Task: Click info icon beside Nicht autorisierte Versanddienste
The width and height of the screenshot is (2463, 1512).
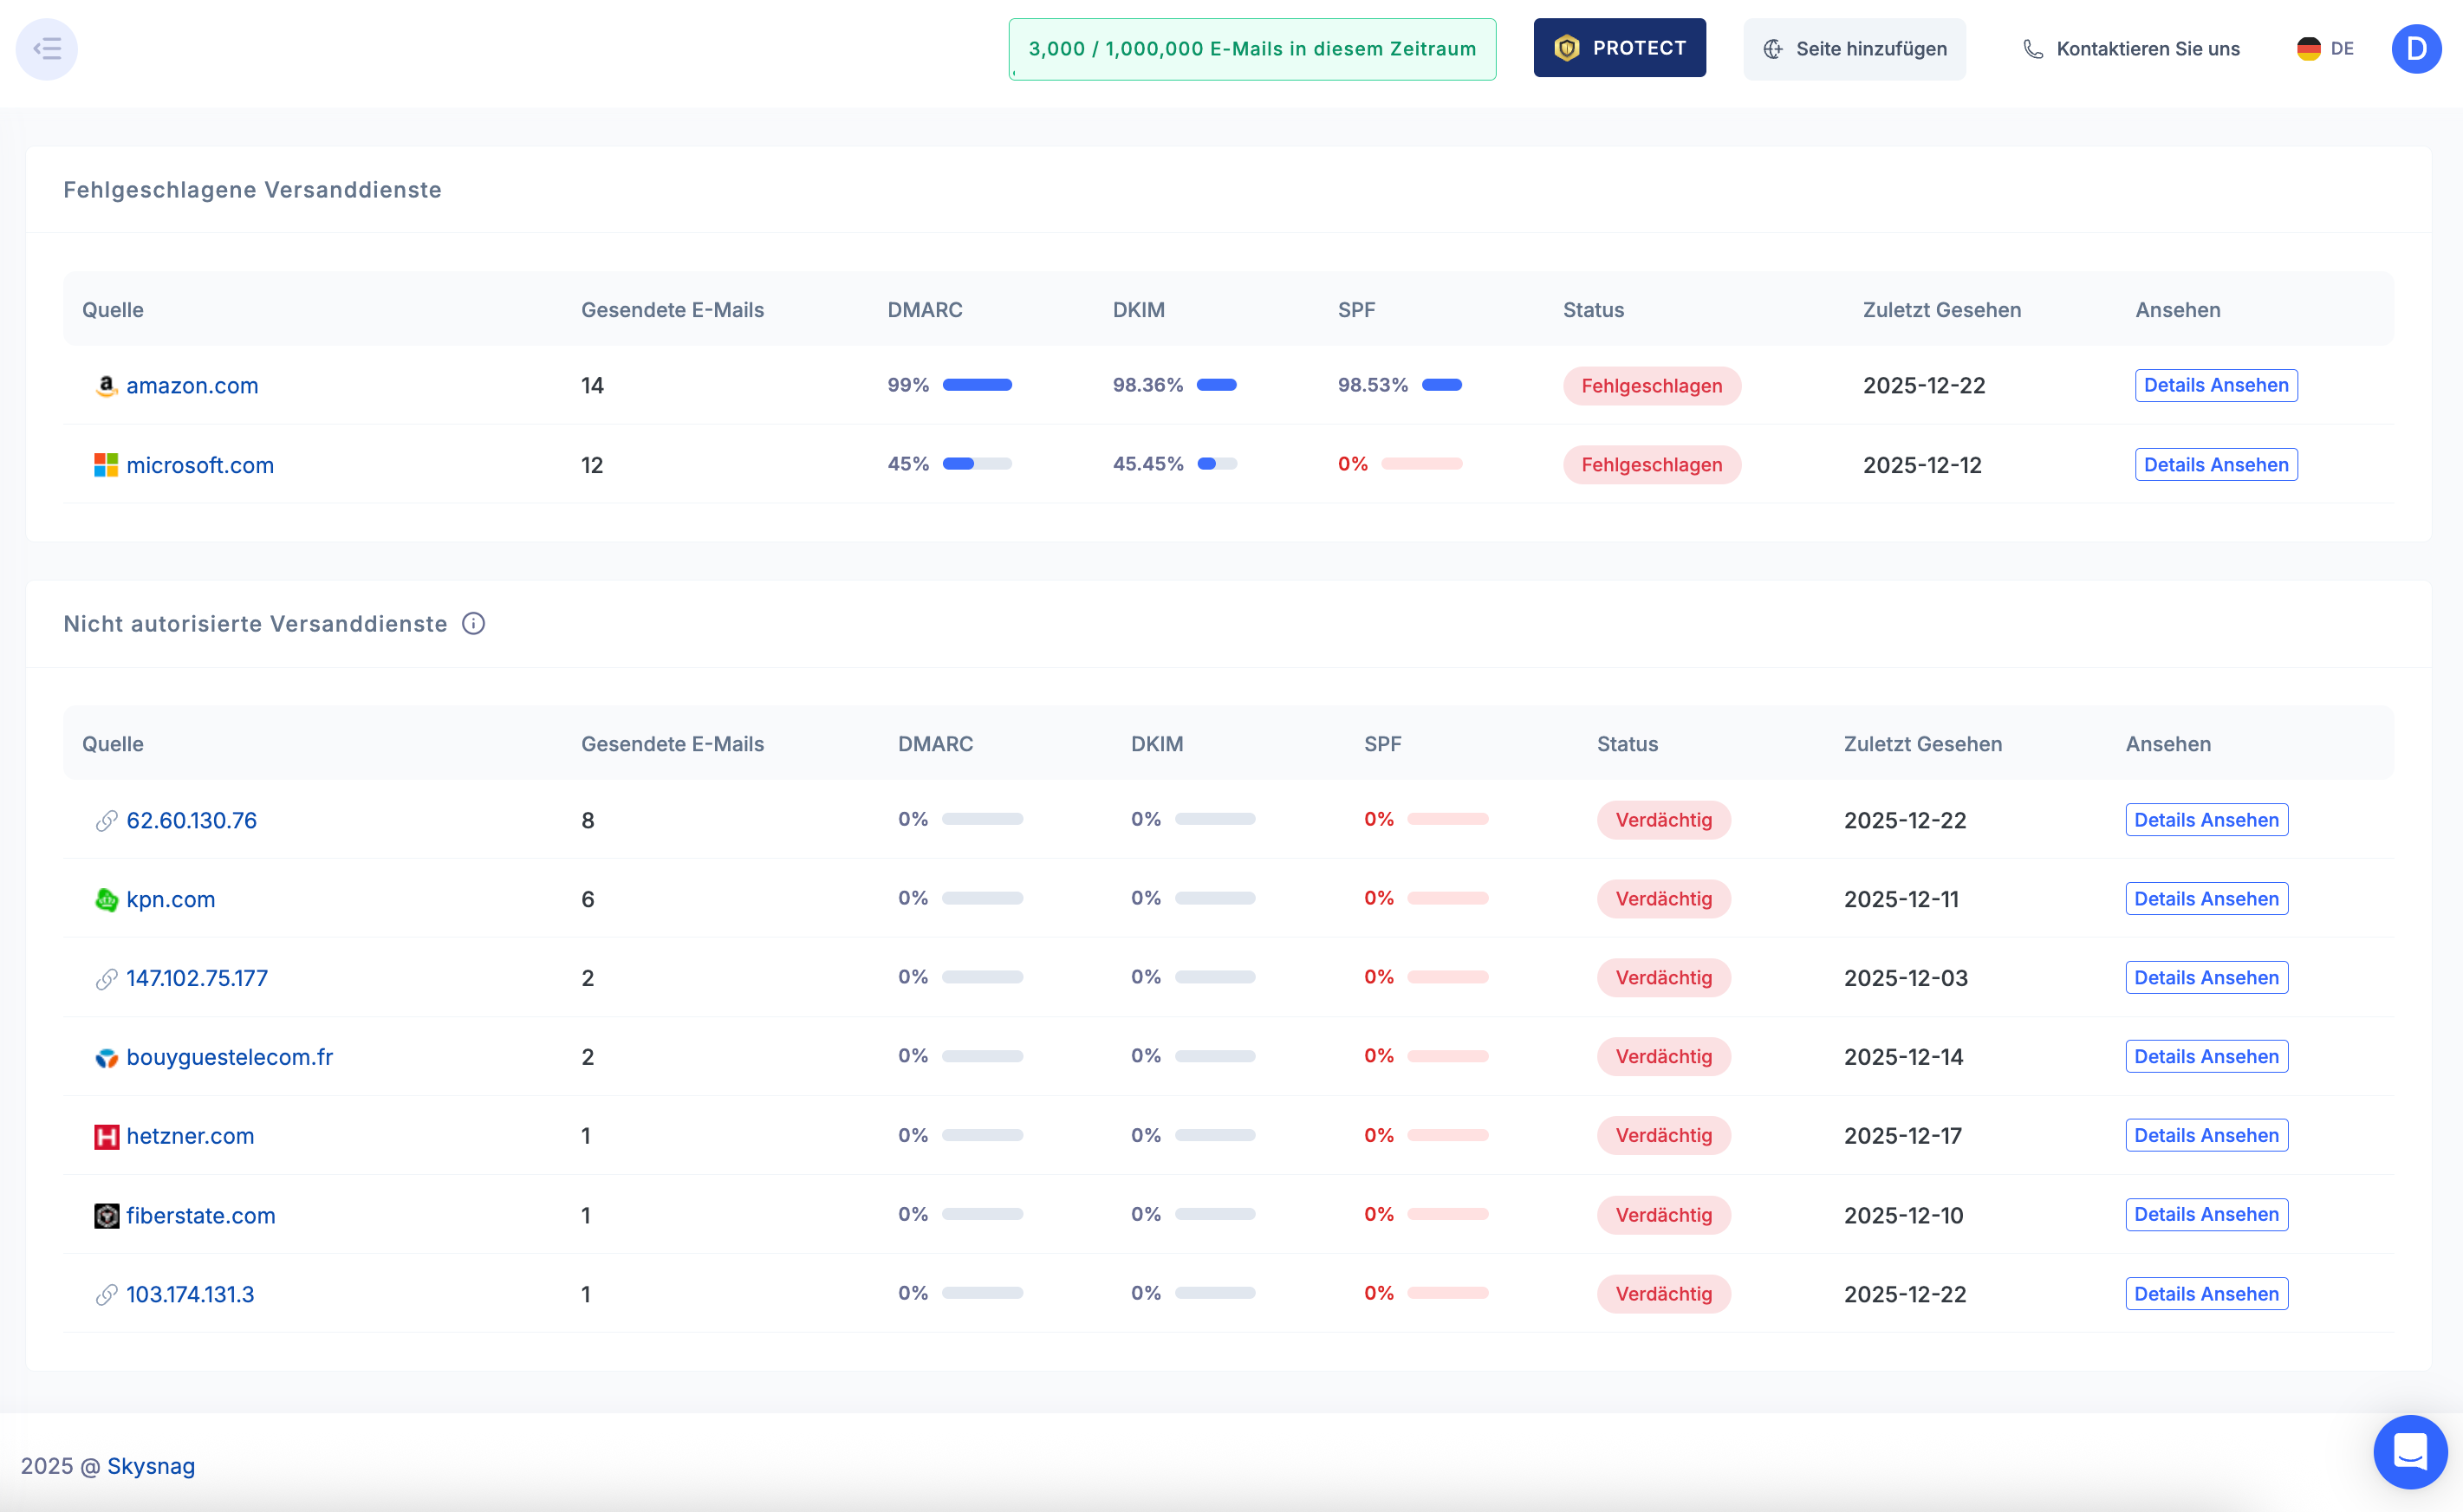Action: coord(474,624)
